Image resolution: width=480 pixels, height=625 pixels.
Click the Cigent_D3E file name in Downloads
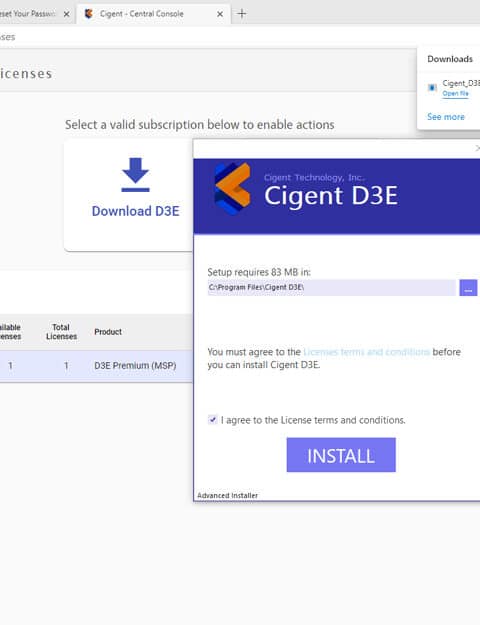pyautogui.click(x=461, y=83)
